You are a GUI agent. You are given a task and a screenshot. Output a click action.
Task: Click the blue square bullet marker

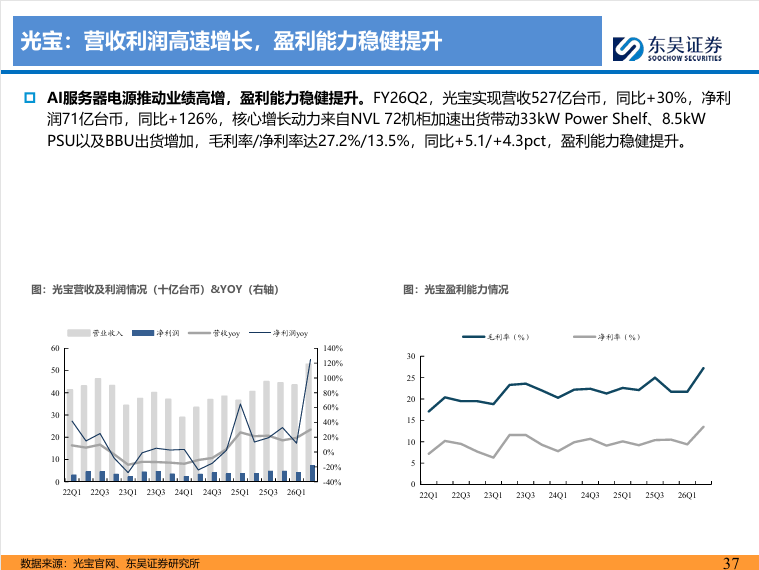(x=30, y=98)
